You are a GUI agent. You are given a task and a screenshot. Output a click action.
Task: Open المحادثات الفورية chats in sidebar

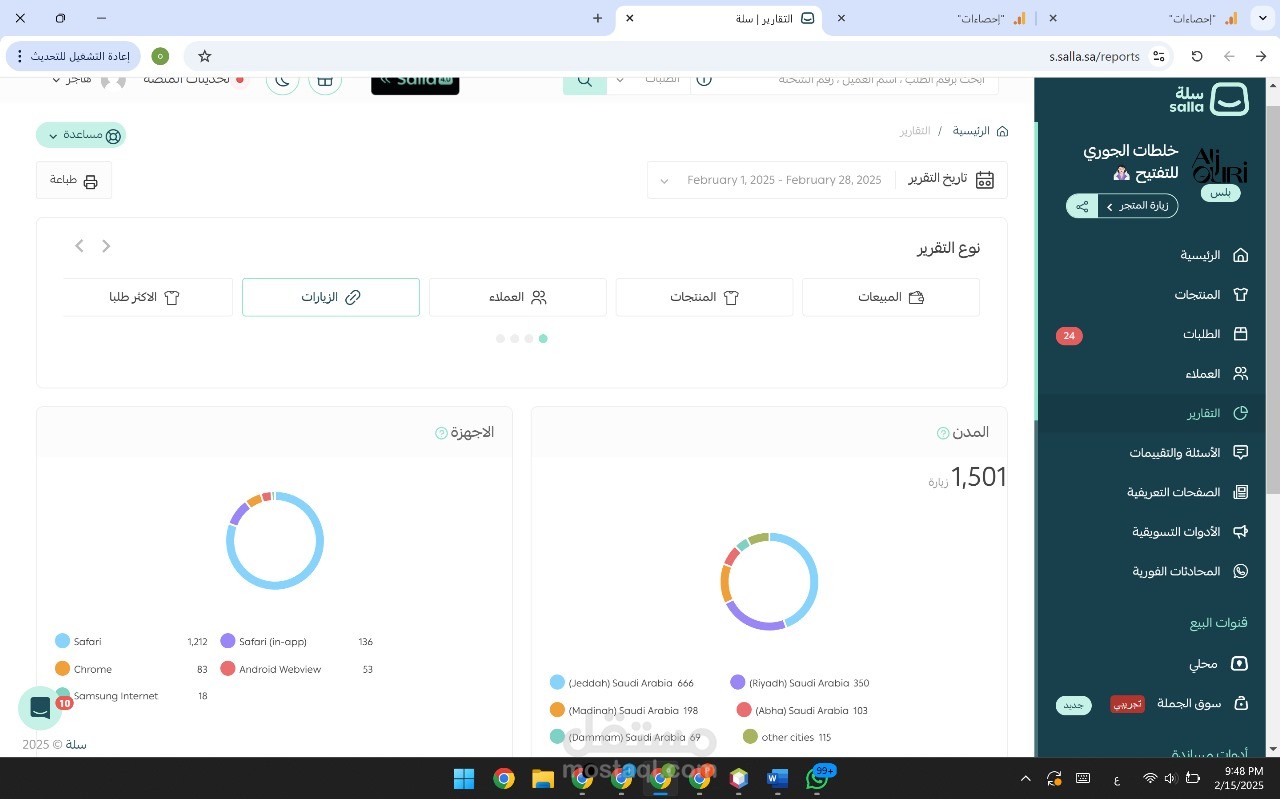click(1190, 571)
